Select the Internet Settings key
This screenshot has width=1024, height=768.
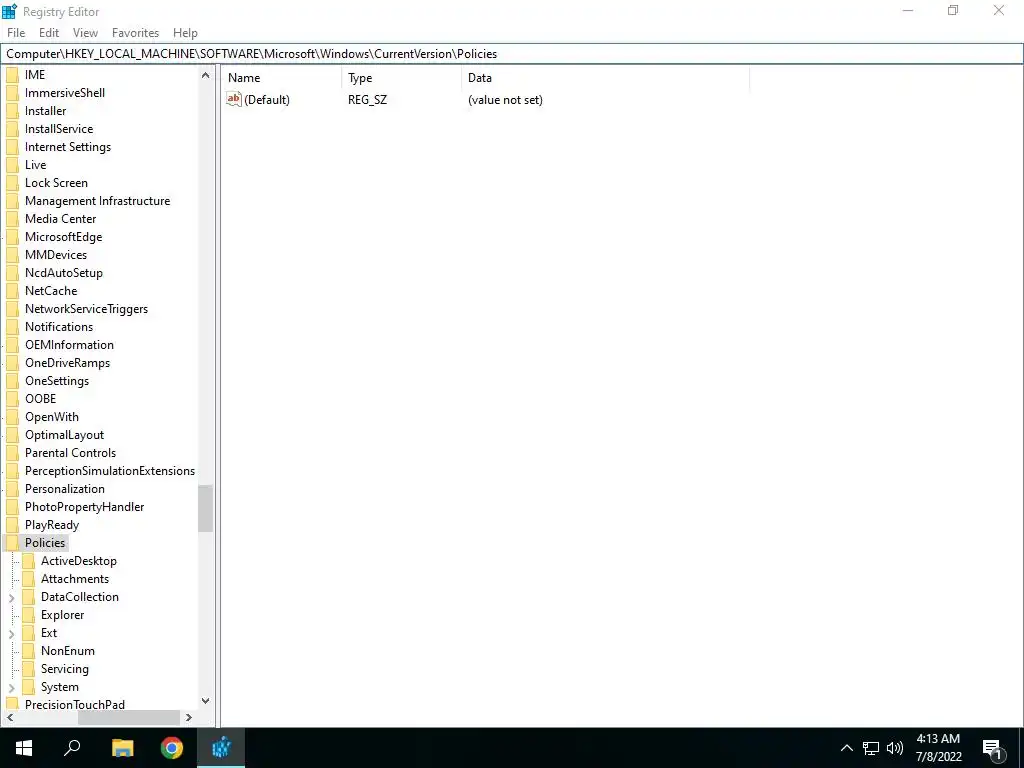coord(68,147)
